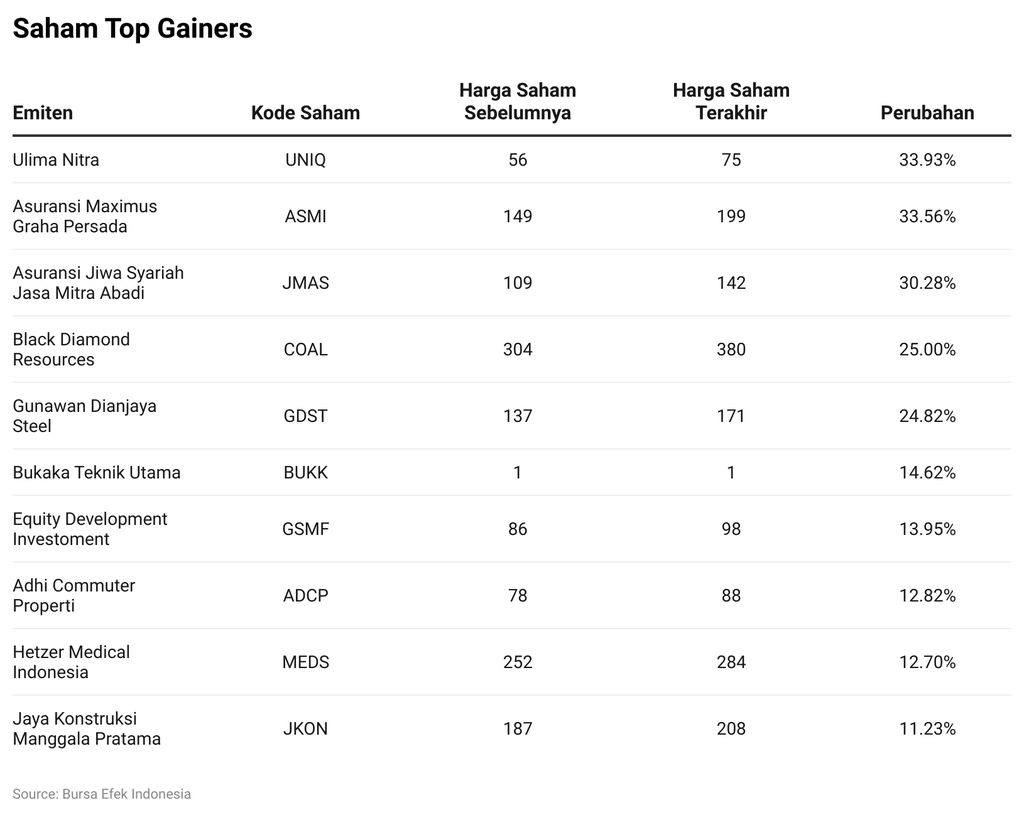
Task: Click the UNIQ stock code
Action: pos(305,160)
